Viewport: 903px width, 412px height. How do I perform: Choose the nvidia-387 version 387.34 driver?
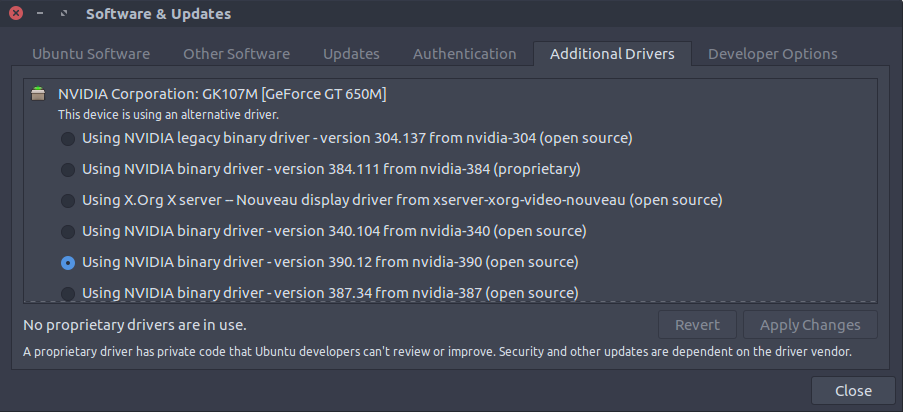[x=68, y=293]
